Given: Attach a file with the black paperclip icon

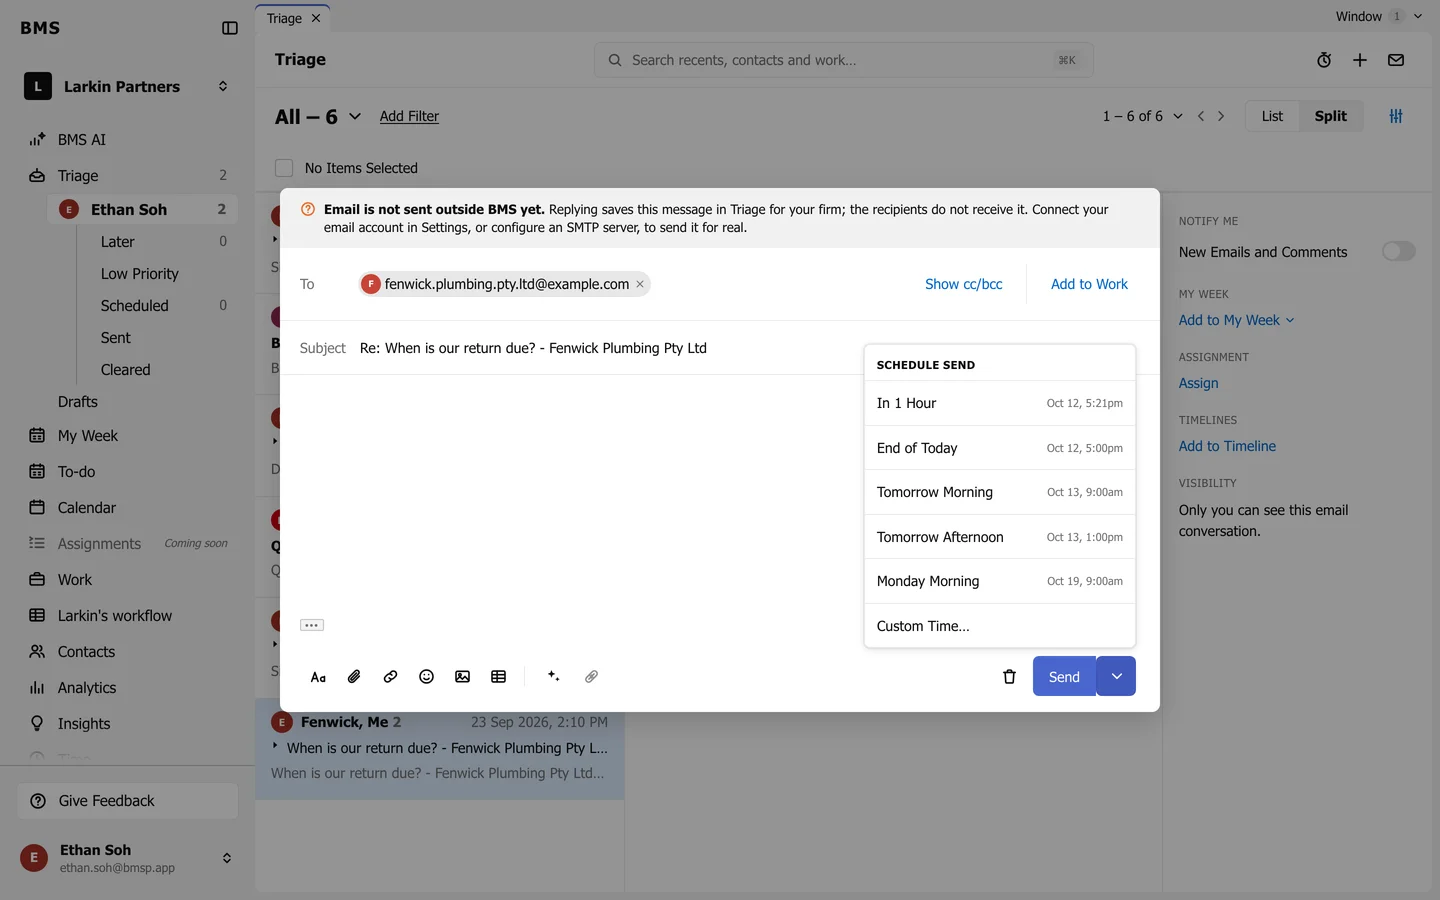Looking at the screenshot, I should coord(354,677).
